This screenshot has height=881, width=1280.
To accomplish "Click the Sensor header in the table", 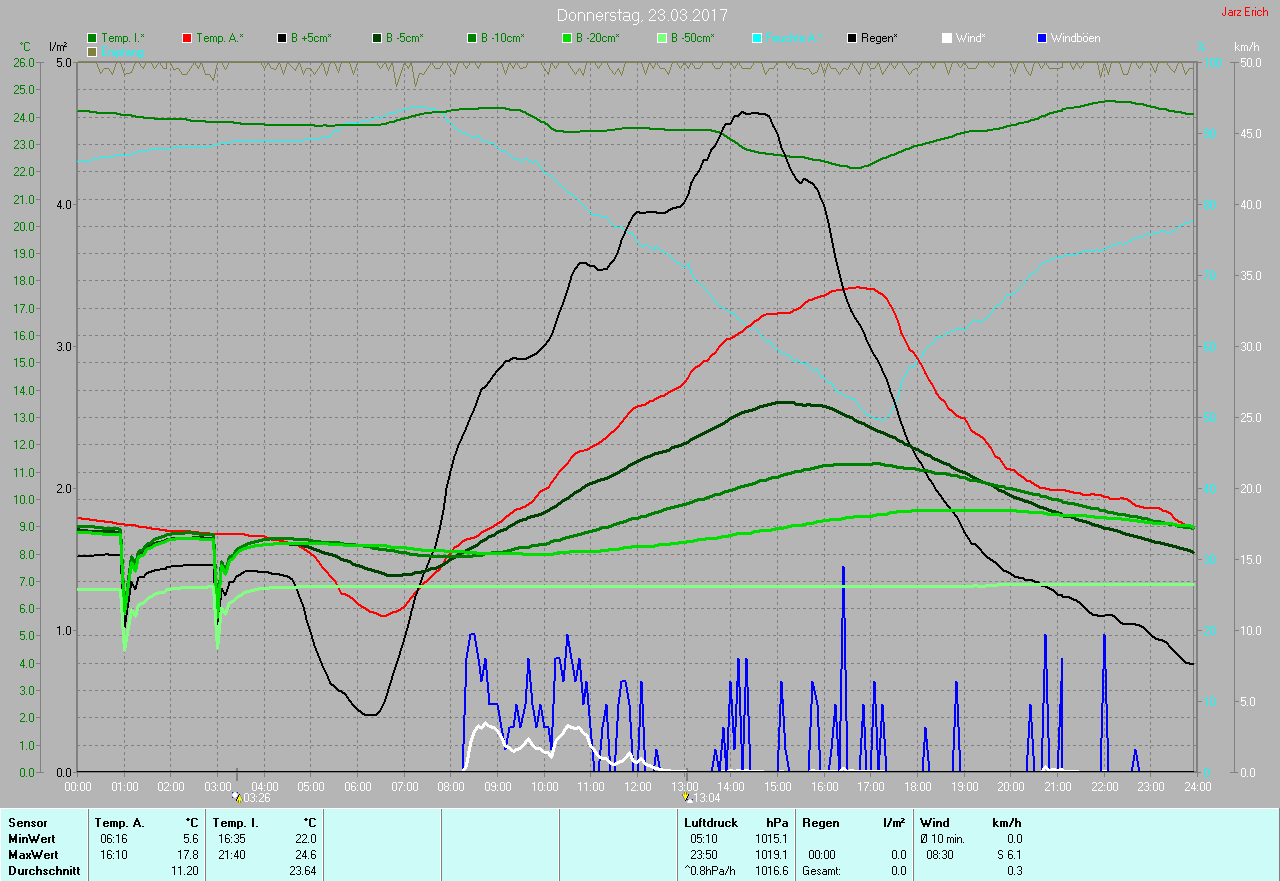I will coord(27,823).
